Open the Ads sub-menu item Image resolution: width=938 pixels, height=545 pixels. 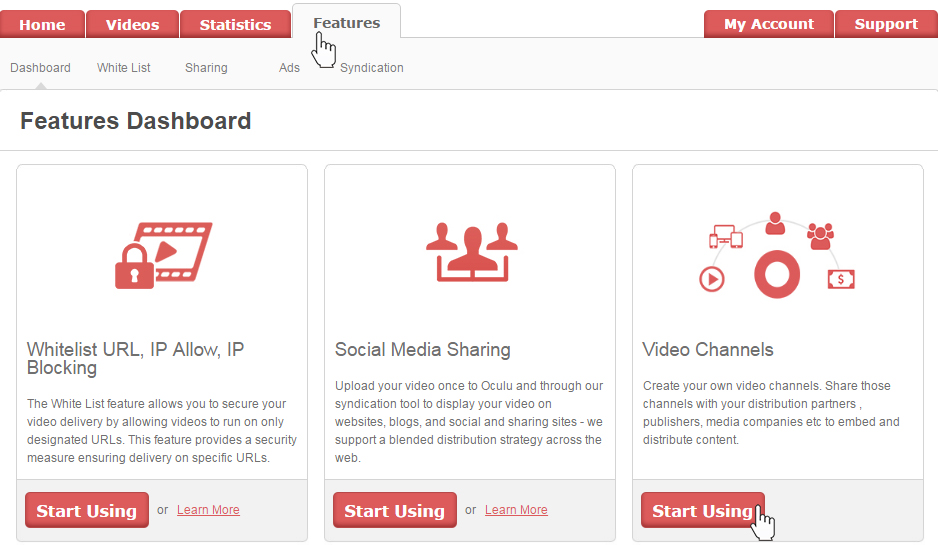[289, 68]
